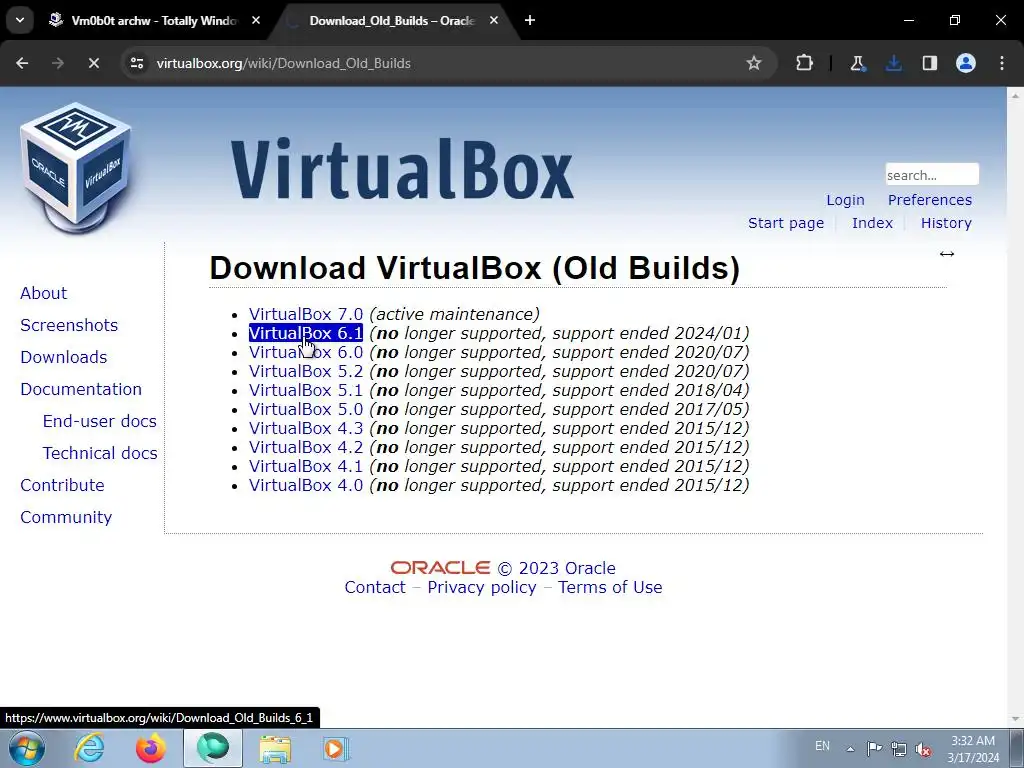Open the Login link
1024x768 pixels.
click(845, 200)
